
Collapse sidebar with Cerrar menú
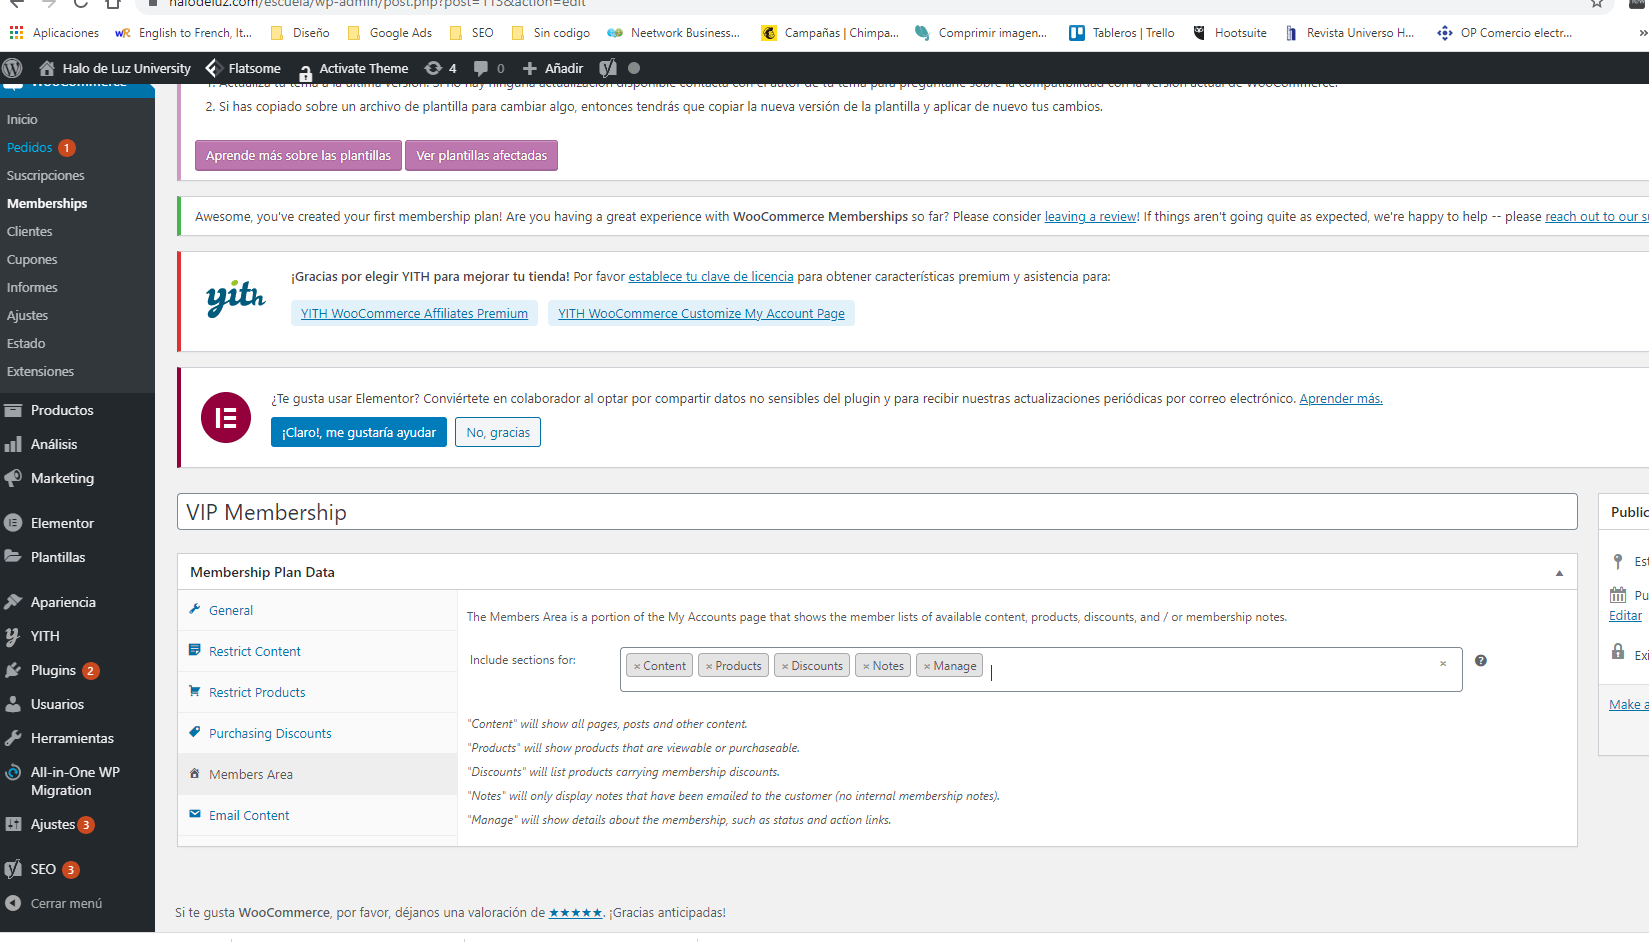click(x=54, y=903)
